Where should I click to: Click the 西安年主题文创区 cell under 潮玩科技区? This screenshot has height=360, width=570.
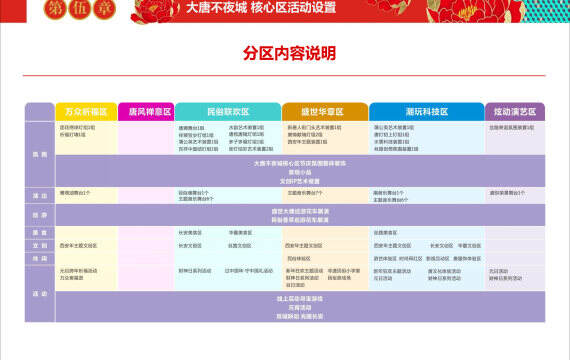coord(392,246)
